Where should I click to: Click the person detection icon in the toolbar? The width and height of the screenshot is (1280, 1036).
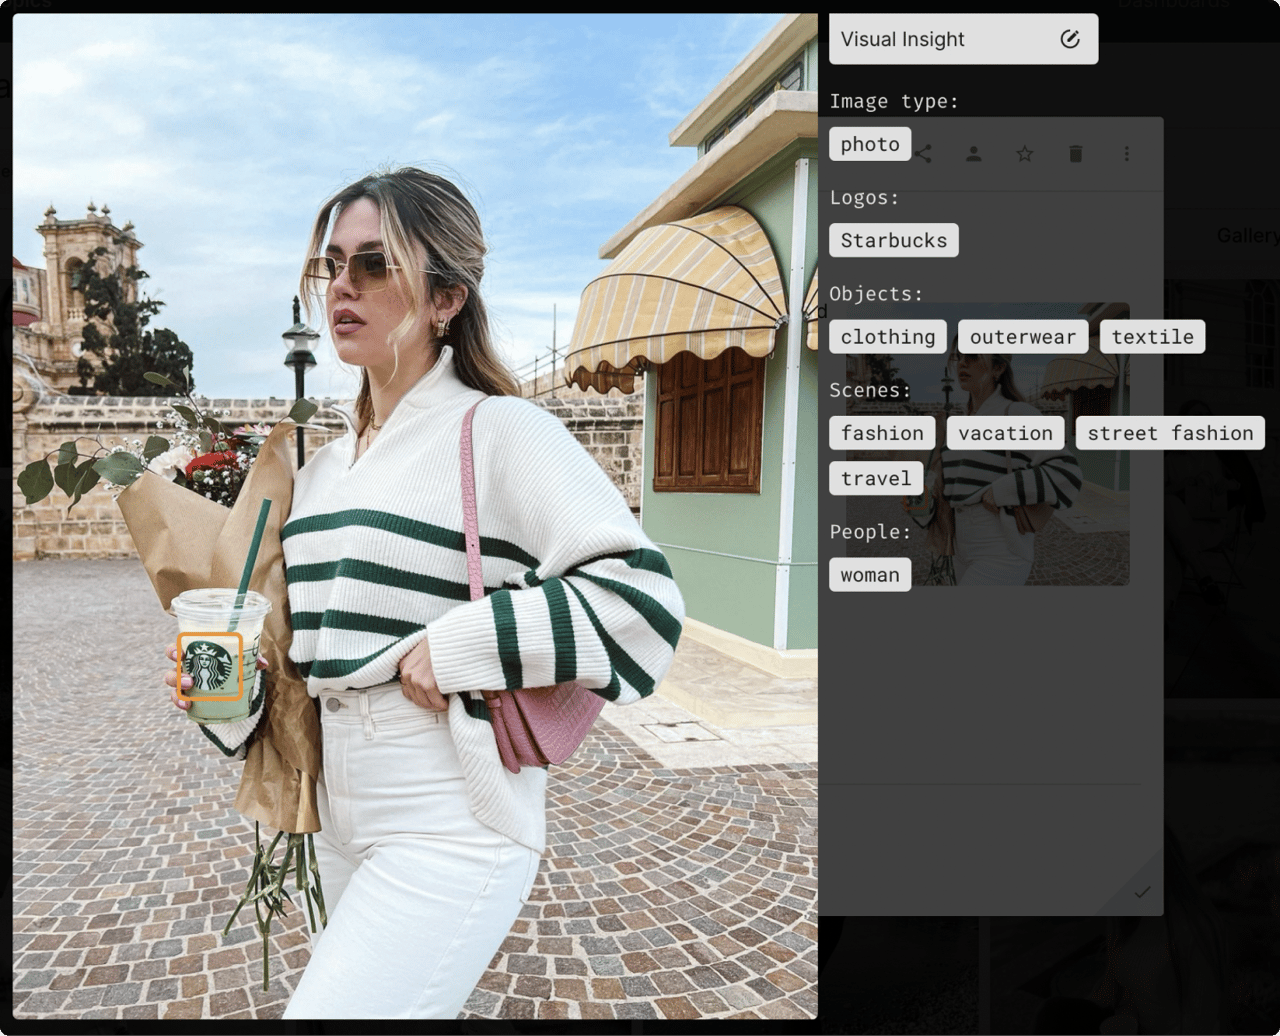click(x=973, y=154)
